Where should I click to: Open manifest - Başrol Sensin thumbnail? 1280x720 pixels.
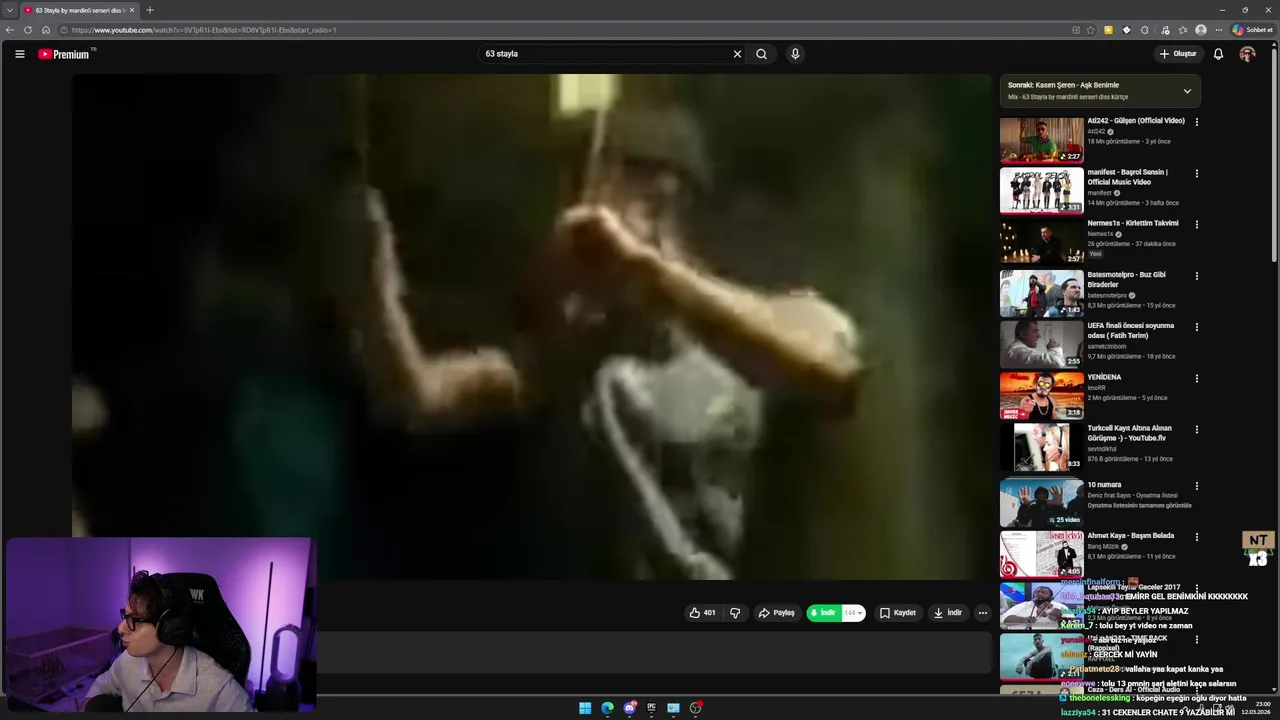pos(1042,191)
